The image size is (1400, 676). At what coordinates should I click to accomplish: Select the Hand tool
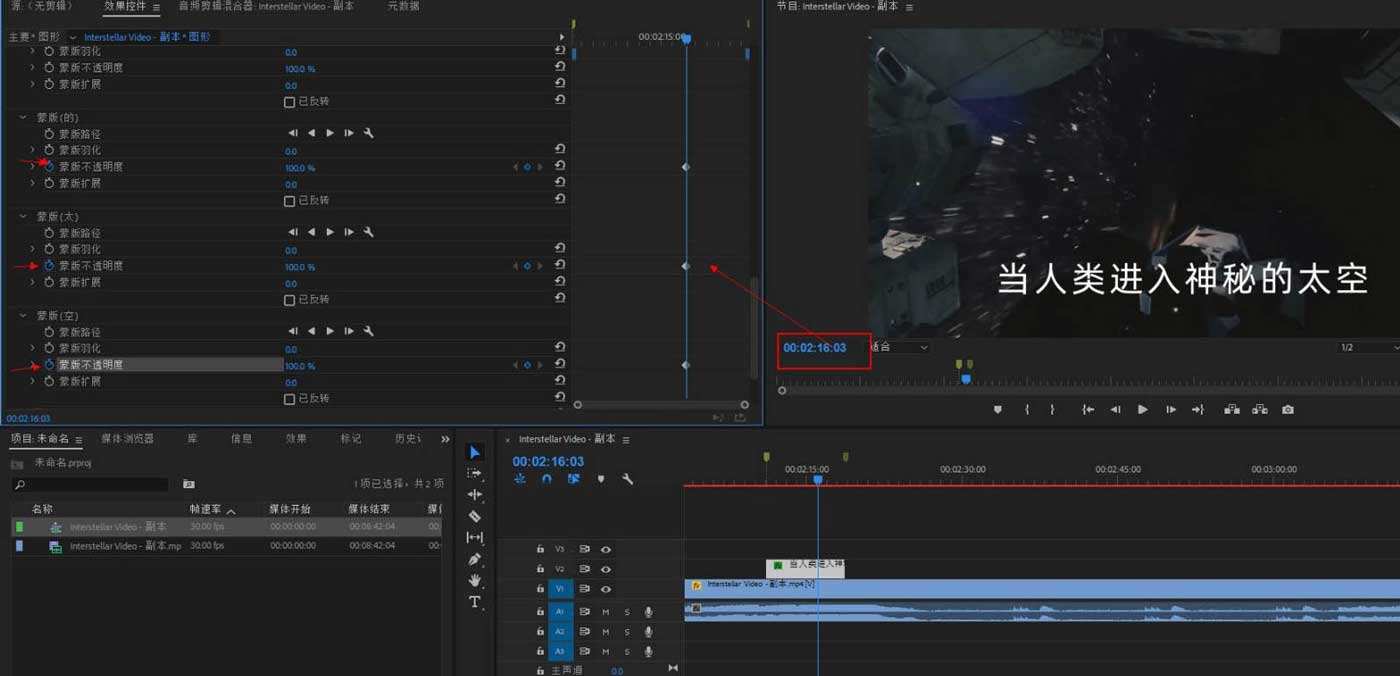(475, 580)
